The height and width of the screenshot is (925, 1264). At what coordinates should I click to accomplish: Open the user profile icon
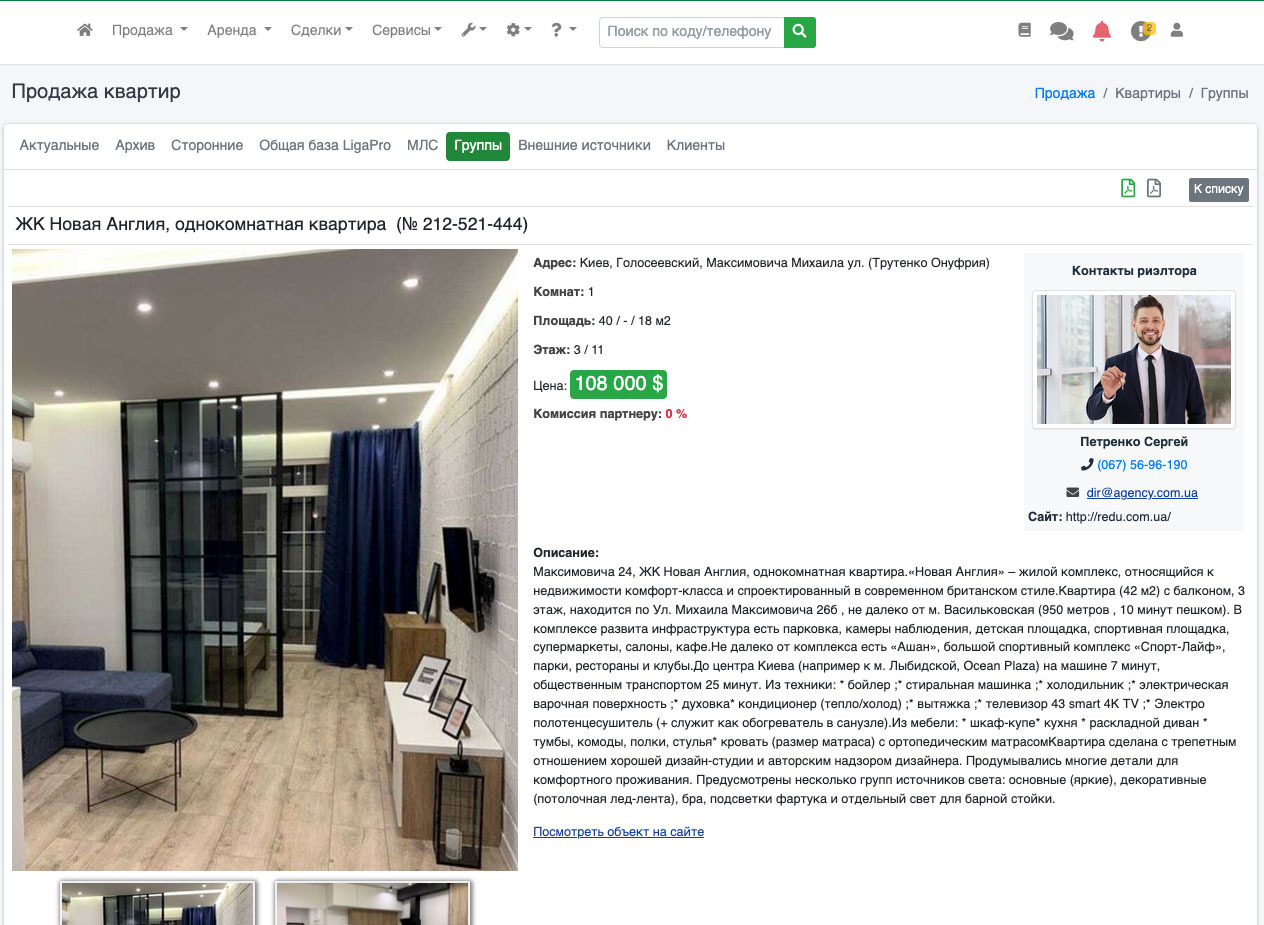(1177, 31)
